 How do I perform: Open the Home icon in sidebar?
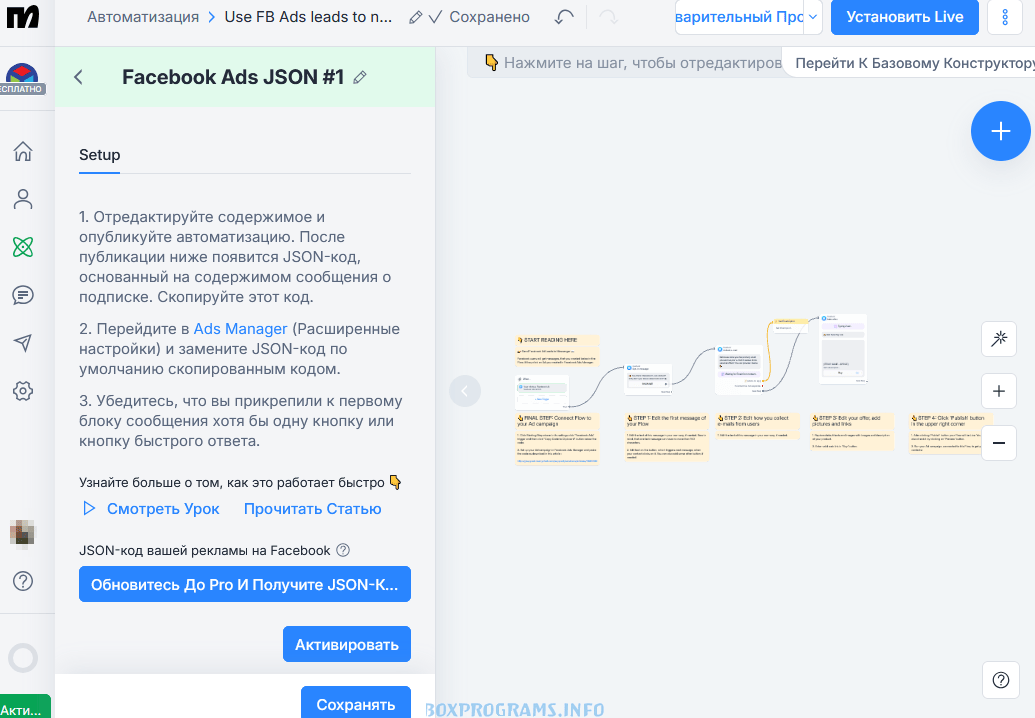pyautogui.click(x=22, y=151)
